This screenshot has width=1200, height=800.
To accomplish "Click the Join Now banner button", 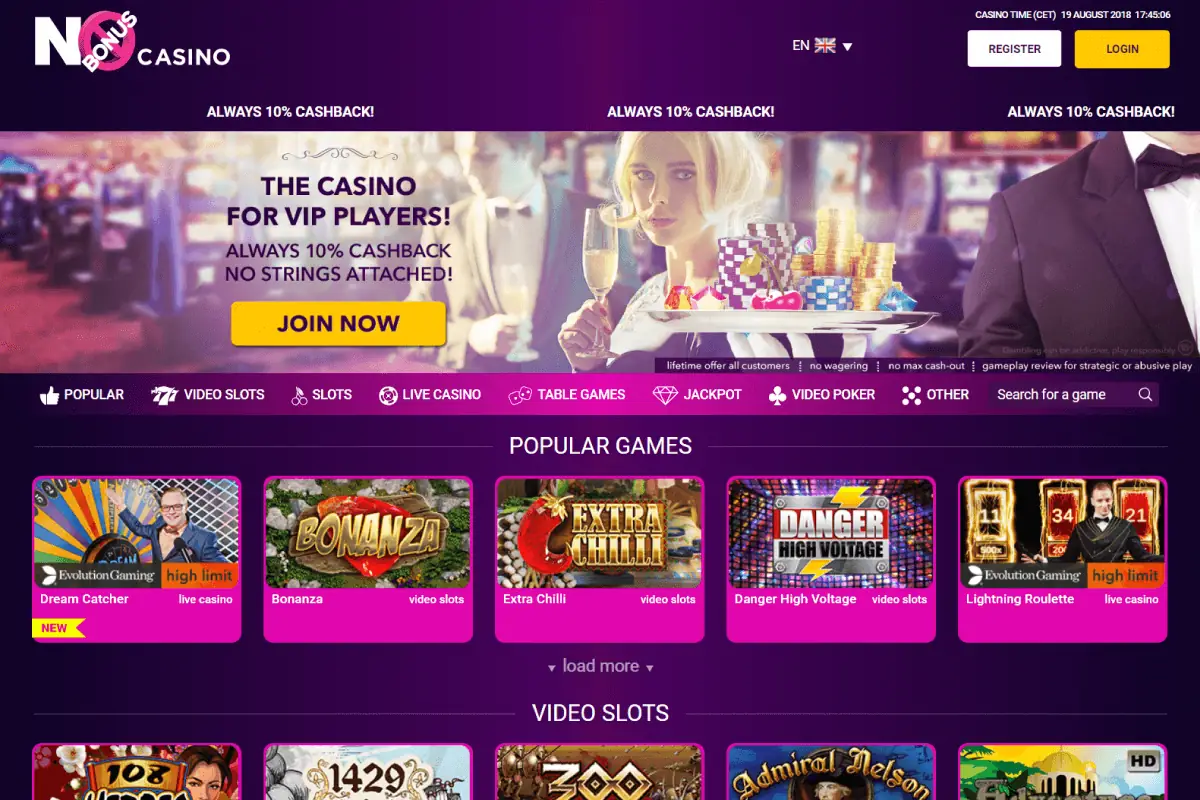I will click(x=338, y=323).
